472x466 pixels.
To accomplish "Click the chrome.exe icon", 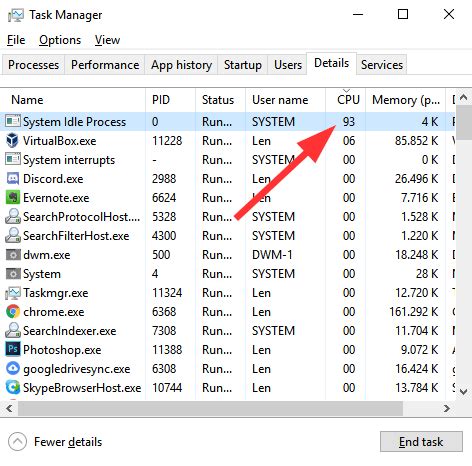I will coord(13,312).
